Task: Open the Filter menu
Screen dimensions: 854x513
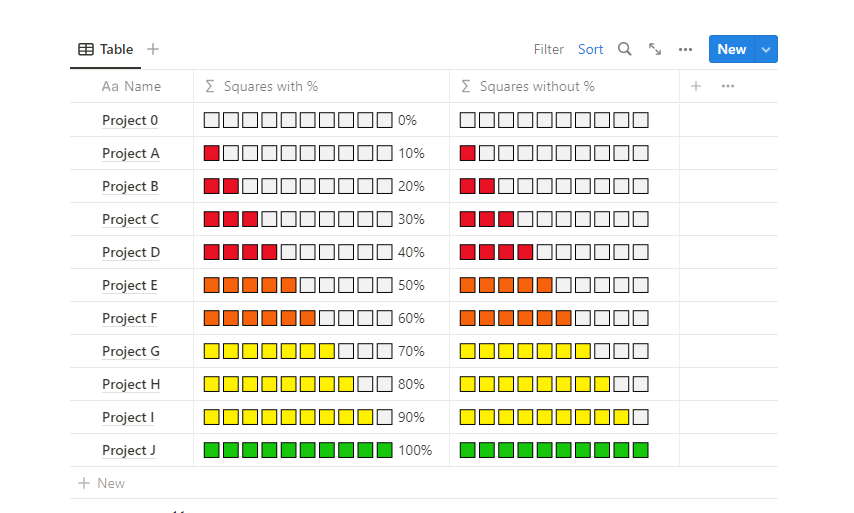Action: click(549, 49)
